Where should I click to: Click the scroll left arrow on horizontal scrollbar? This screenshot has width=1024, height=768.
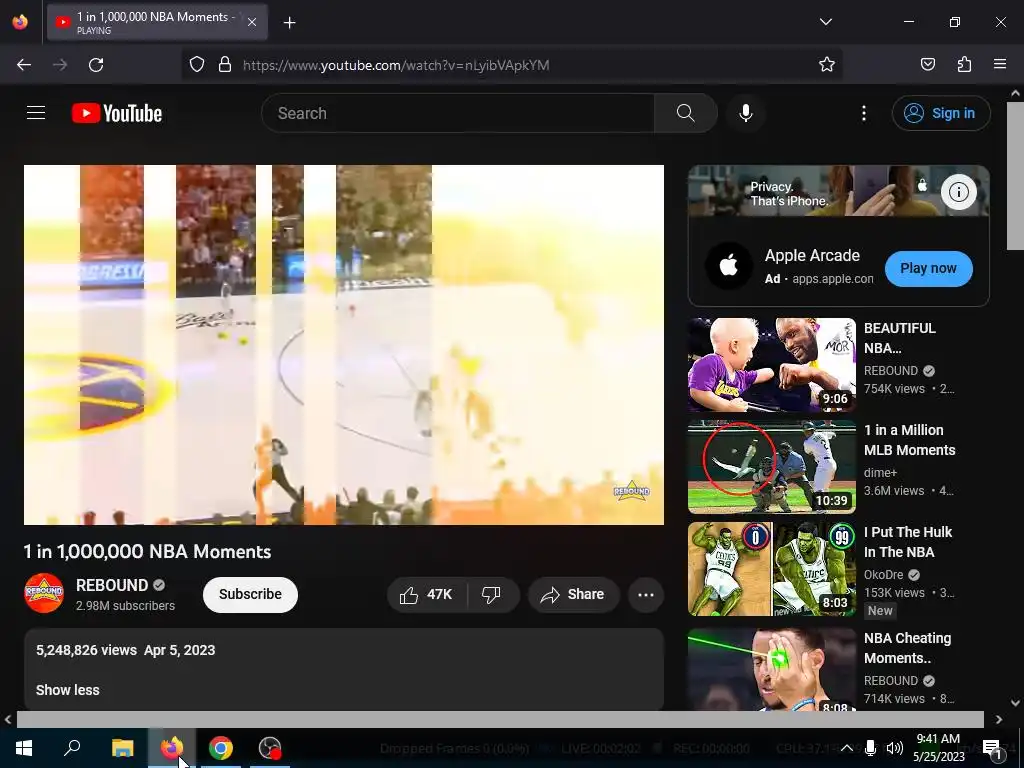pos(8,719)
